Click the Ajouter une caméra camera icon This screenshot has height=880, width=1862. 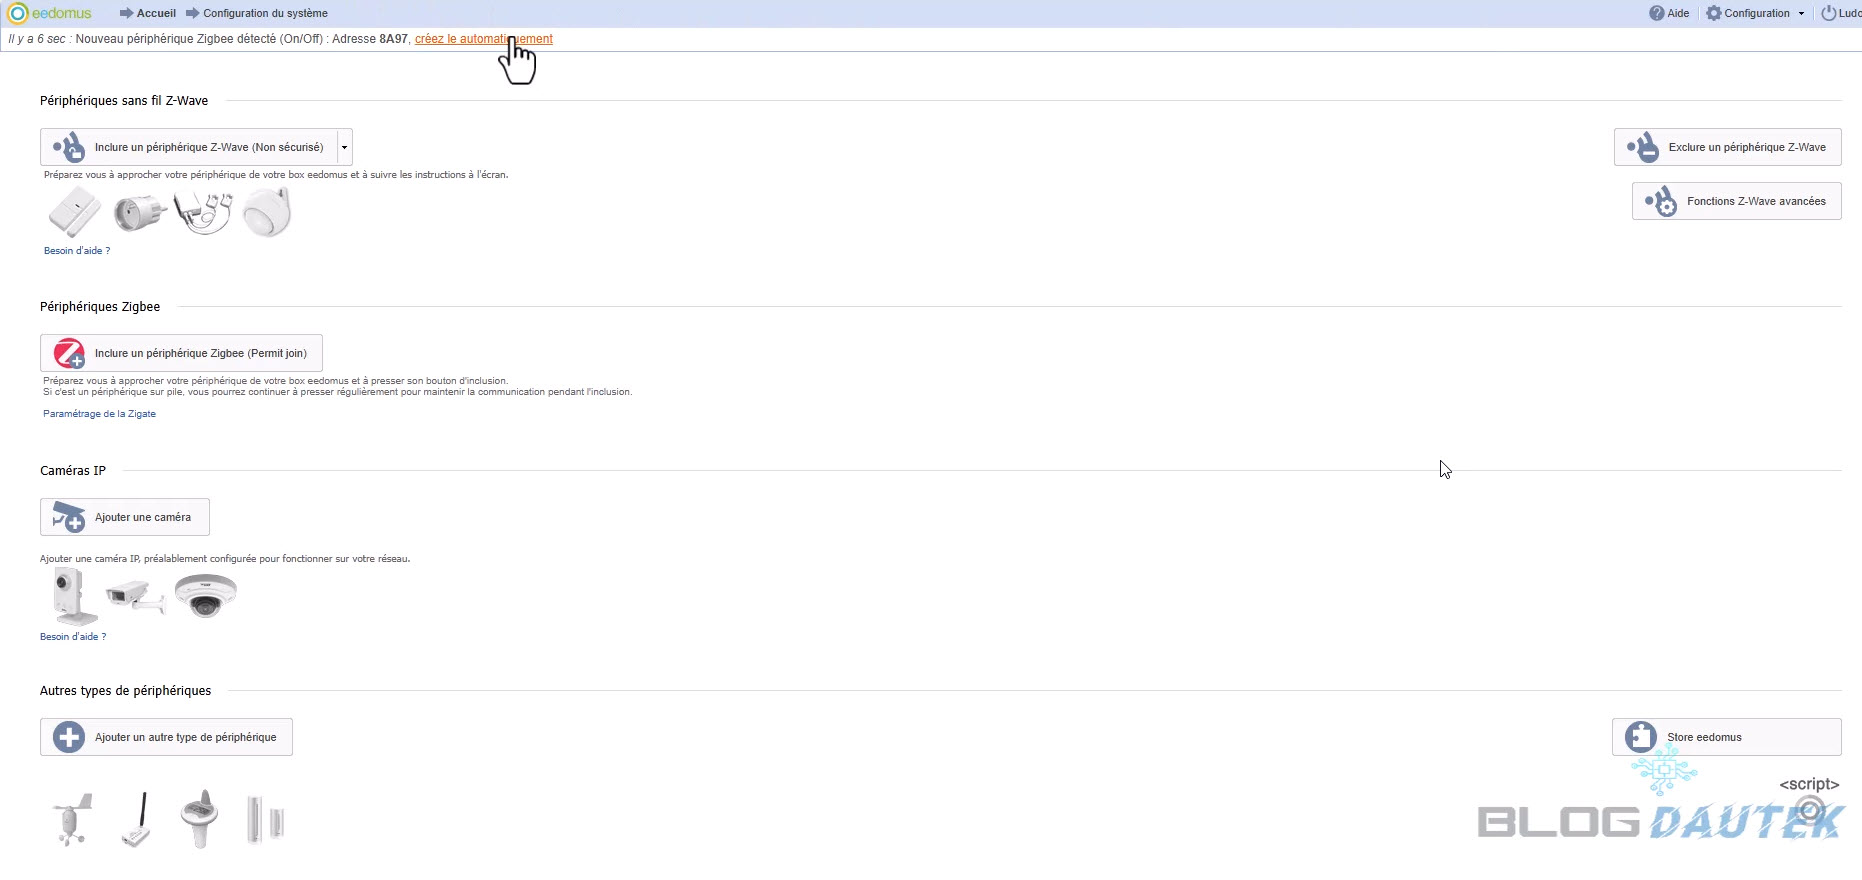click(69, 517)
